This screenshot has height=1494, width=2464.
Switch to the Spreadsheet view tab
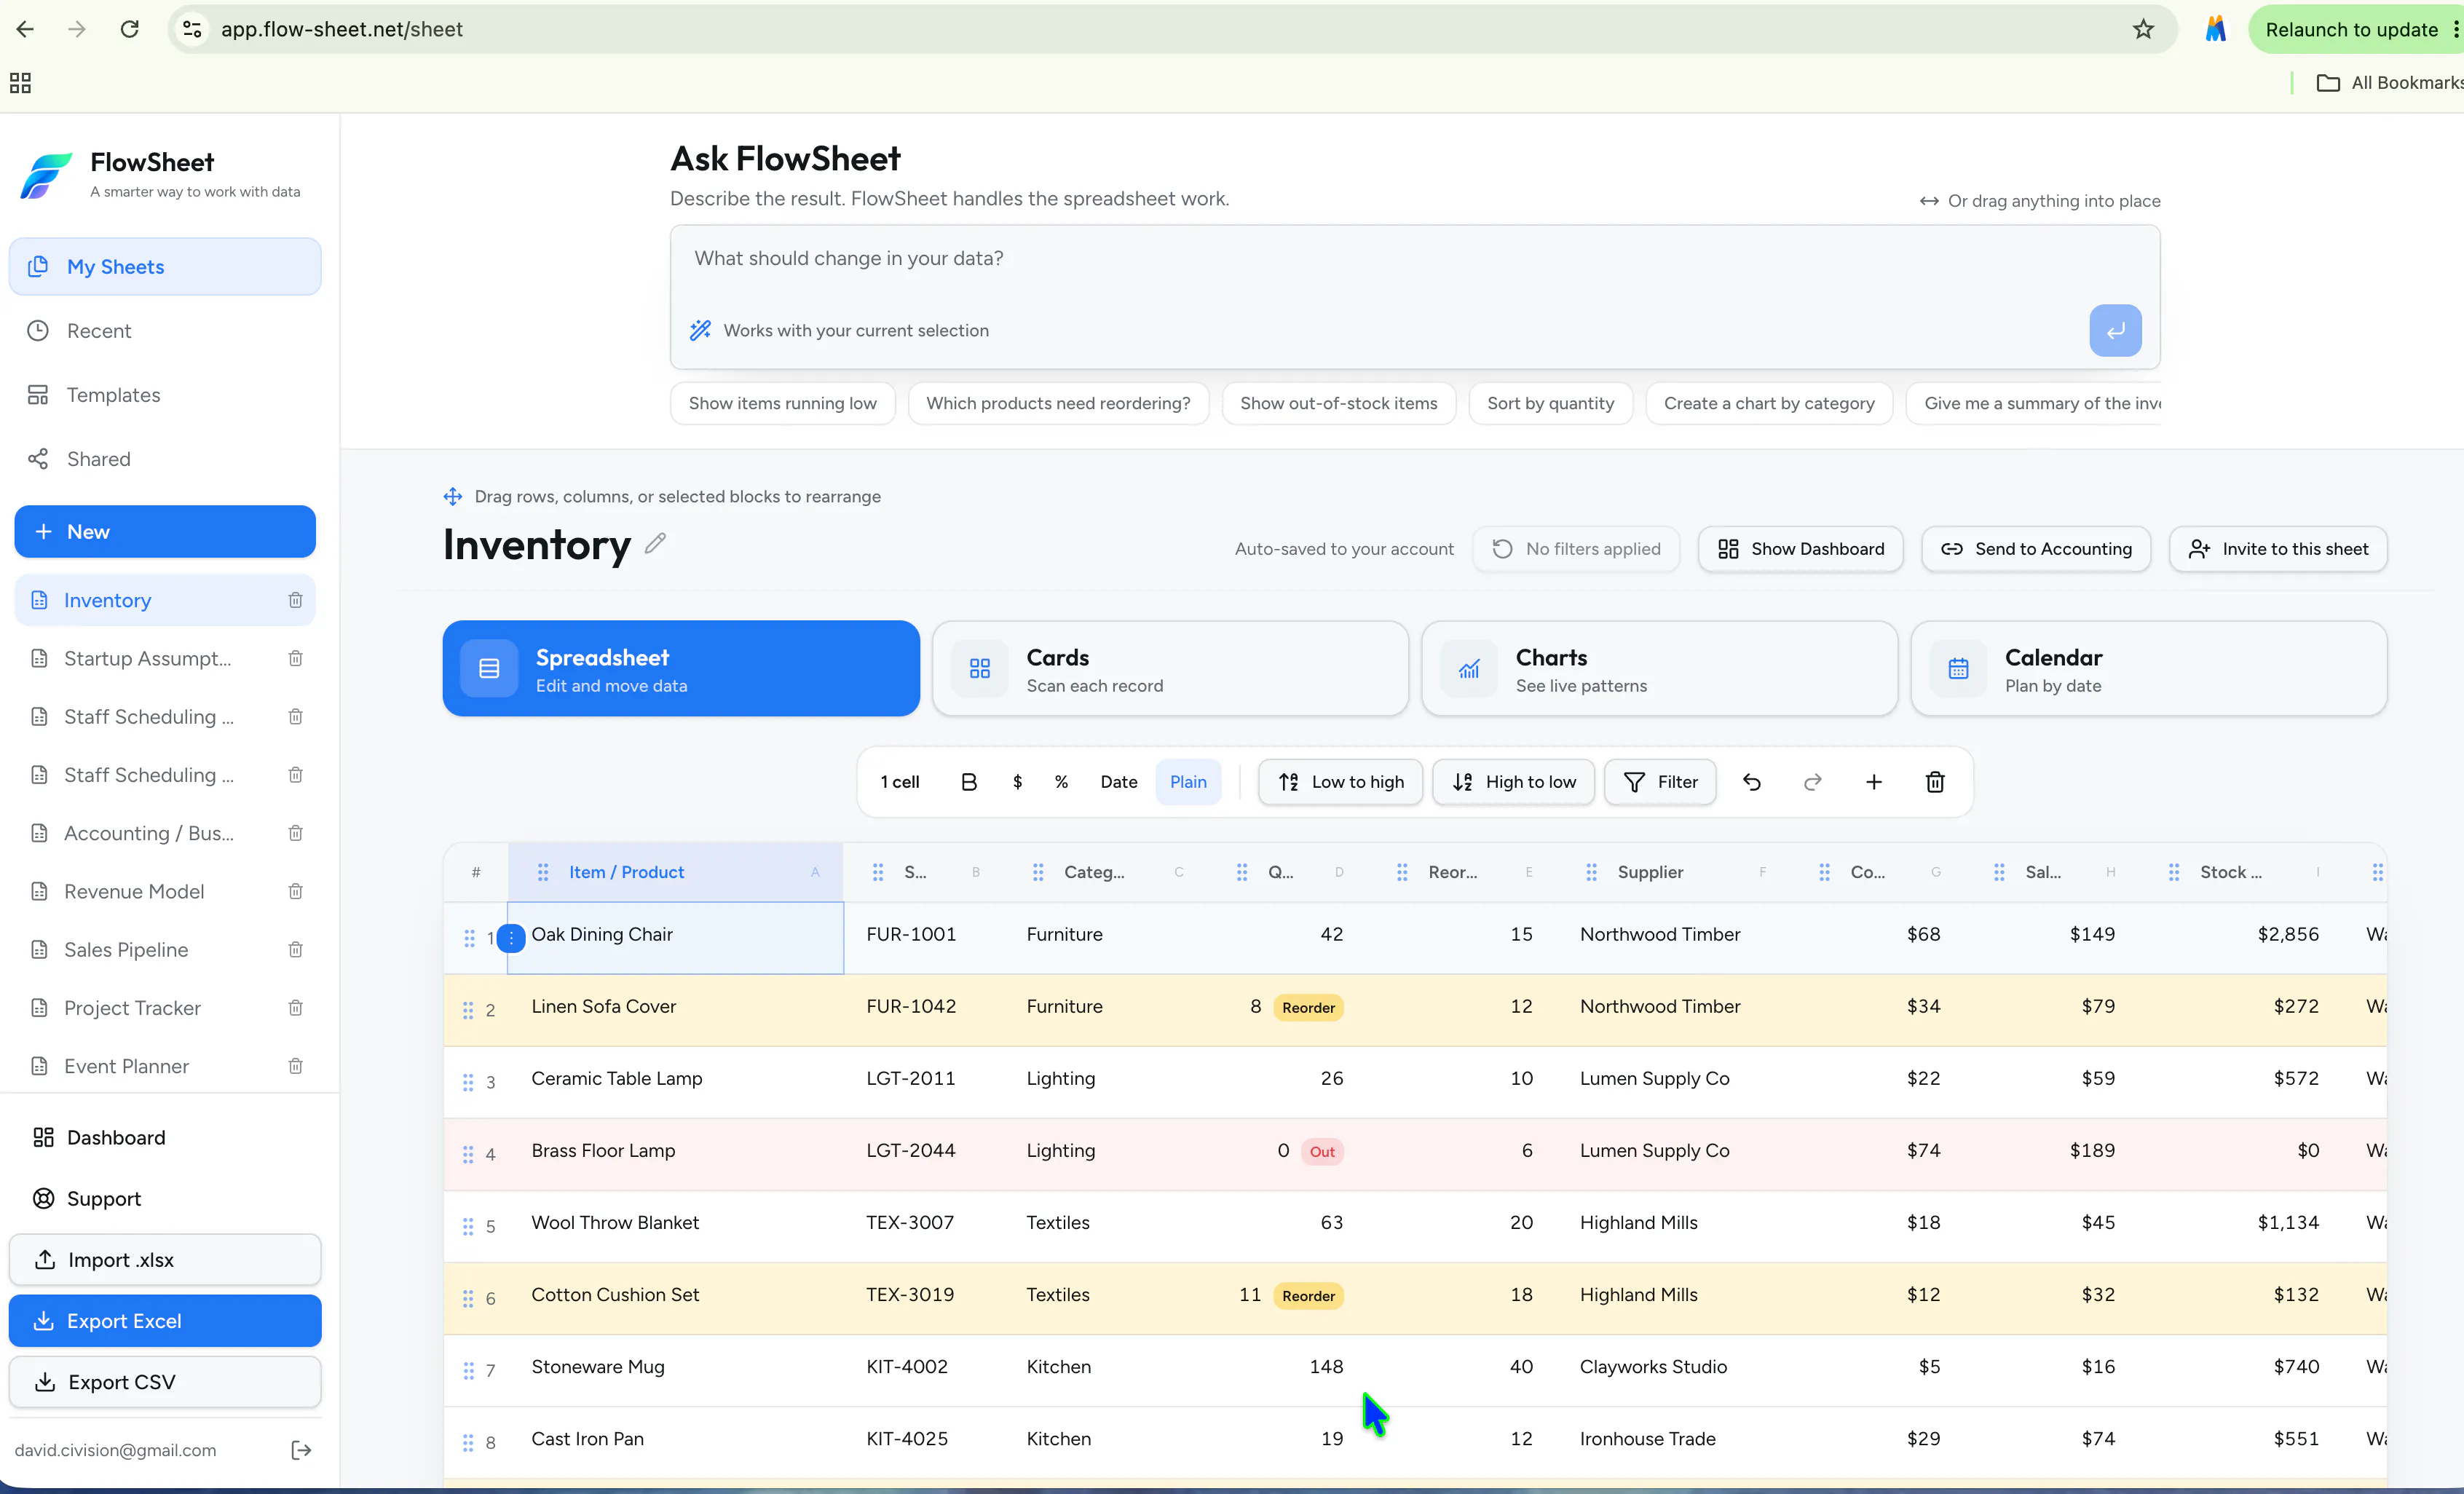pos(681,668)
